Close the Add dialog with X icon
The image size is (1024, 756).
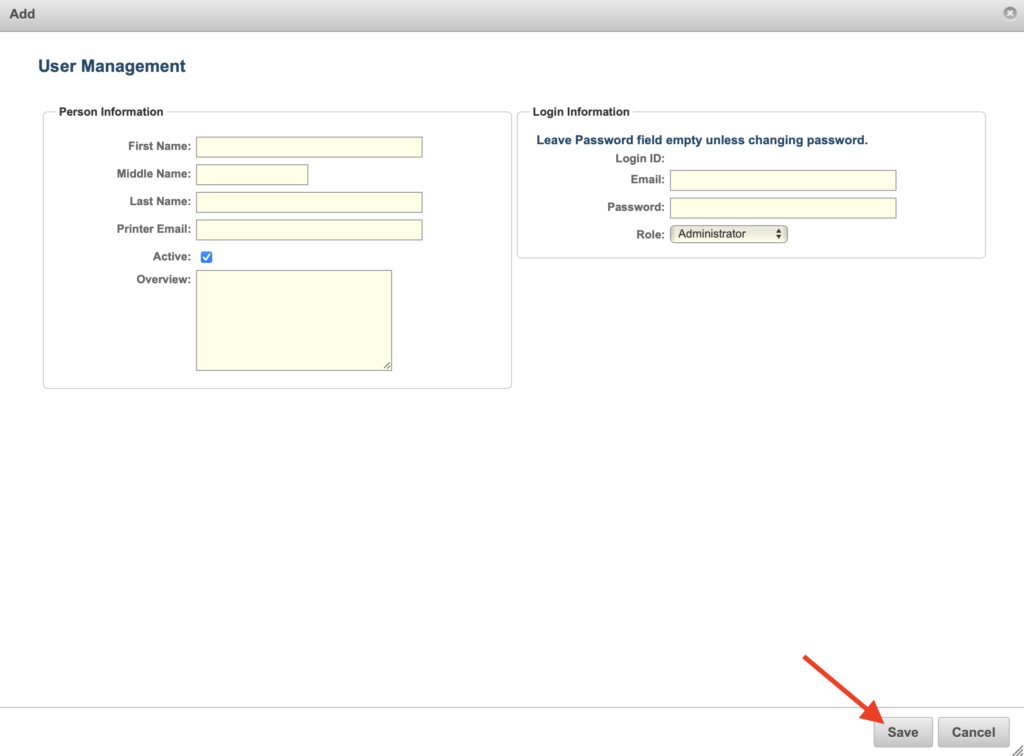tap(1010, 13)
